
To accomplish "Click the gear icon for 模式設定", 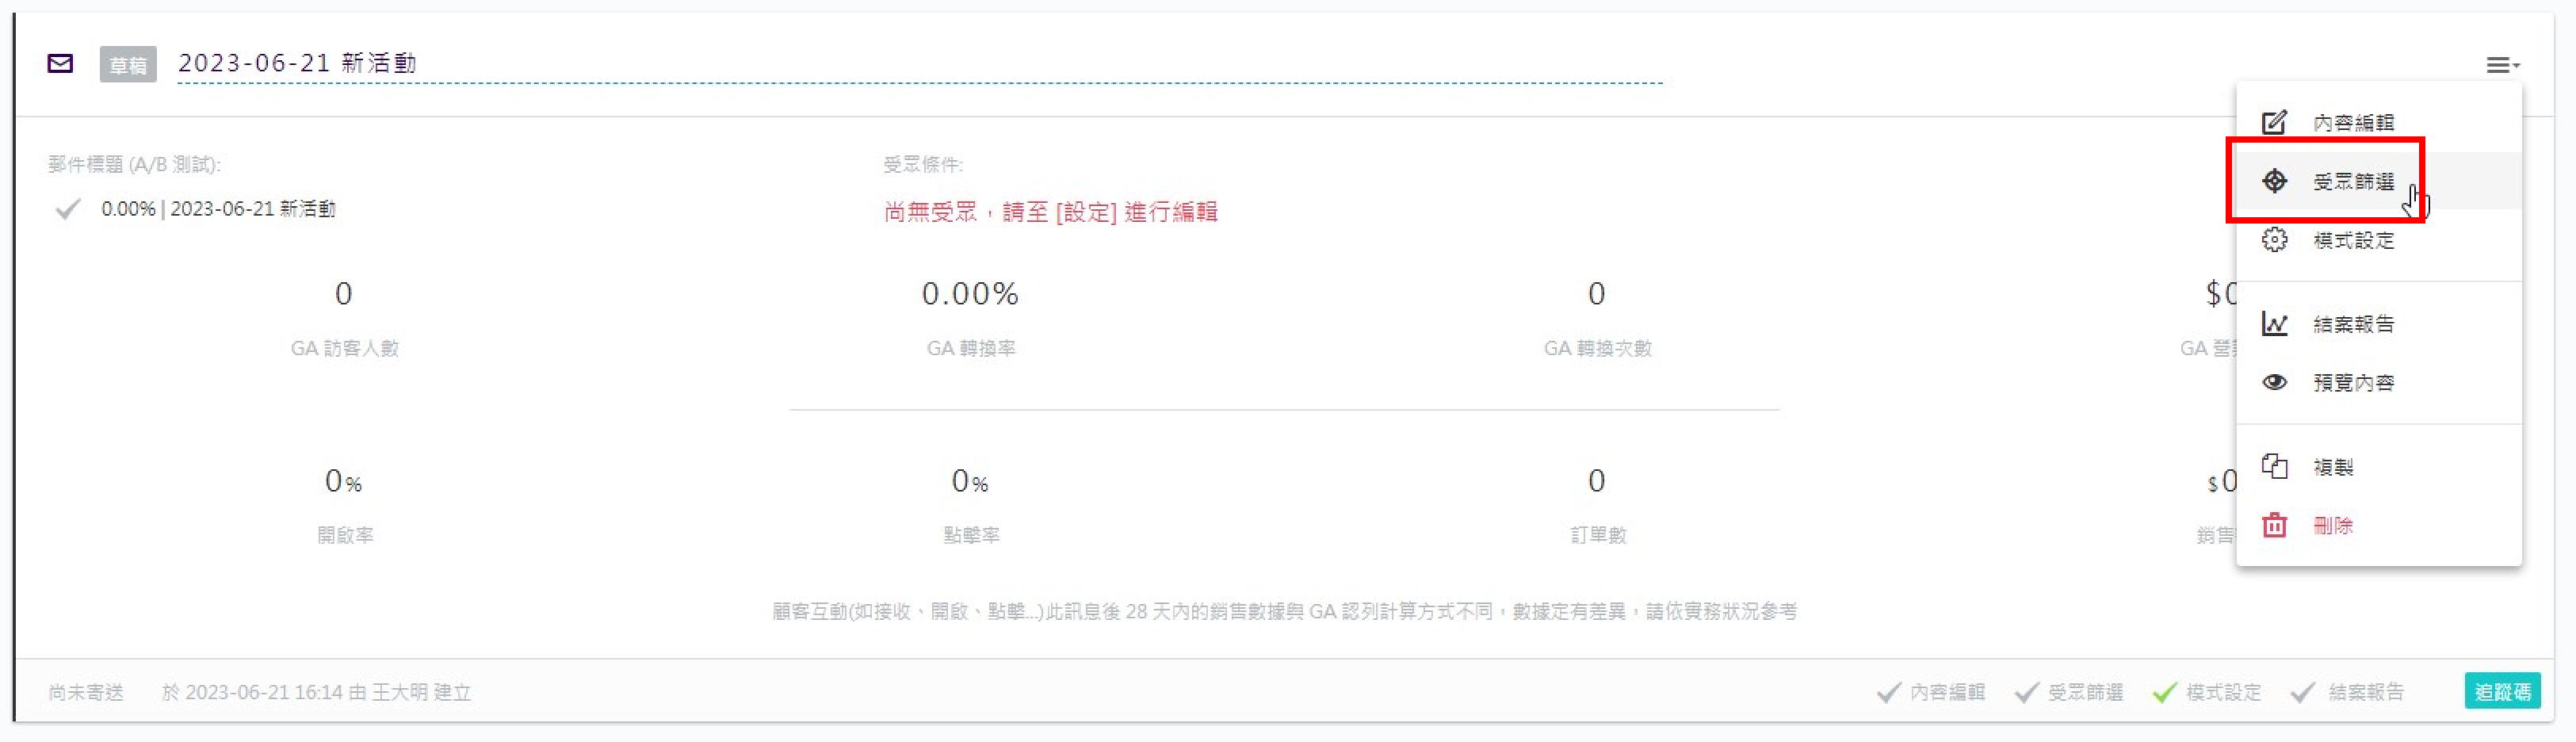I will [x=2274, y=240].
